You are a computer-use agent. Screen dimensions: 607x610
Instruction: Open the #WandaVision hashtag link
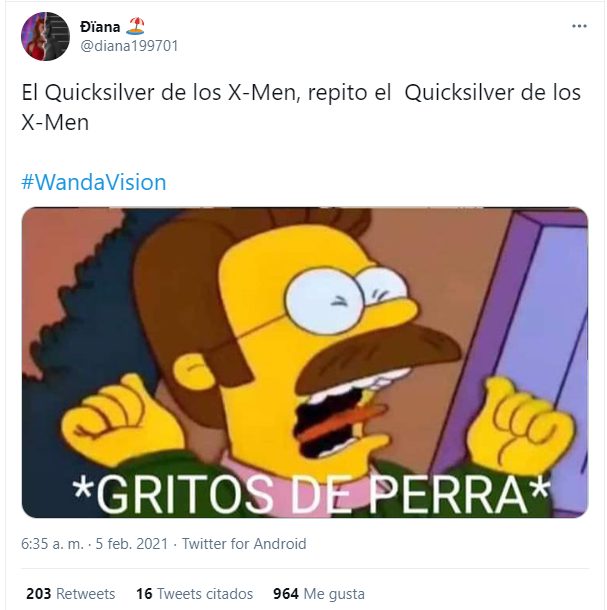pyautogui.click(x=94, y=182)
